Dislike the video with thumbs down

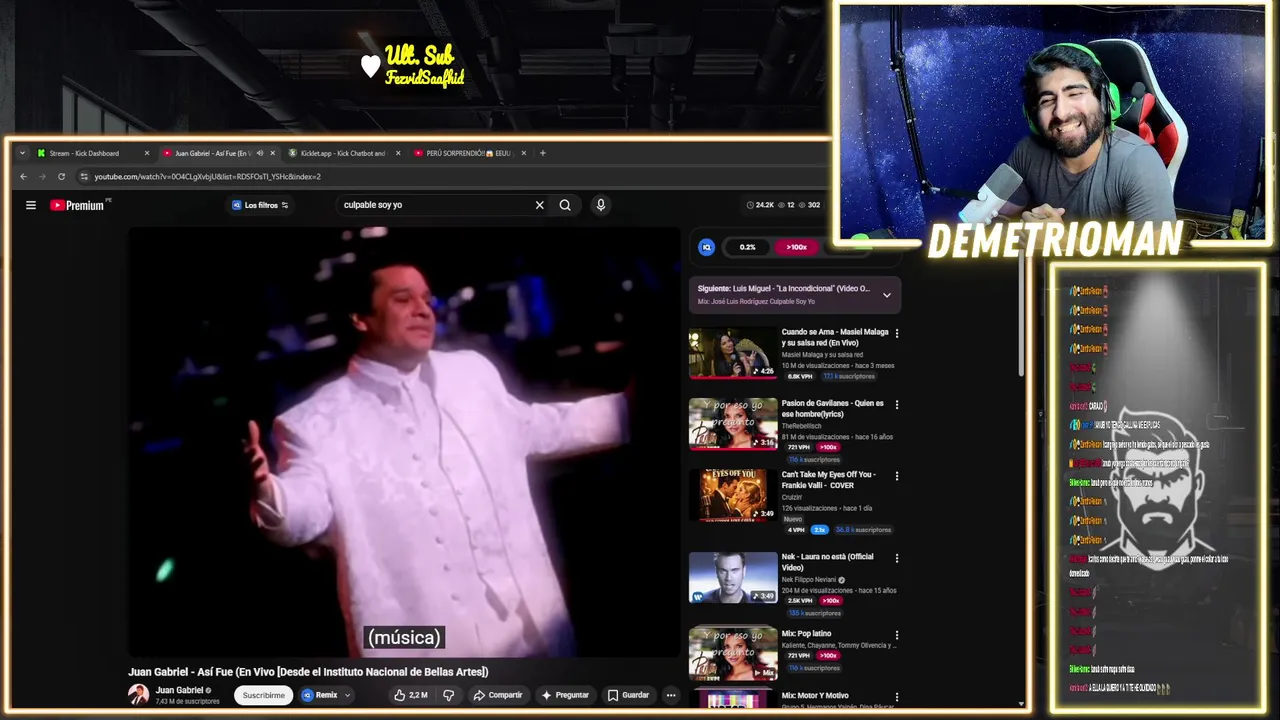tap(448, 695)
